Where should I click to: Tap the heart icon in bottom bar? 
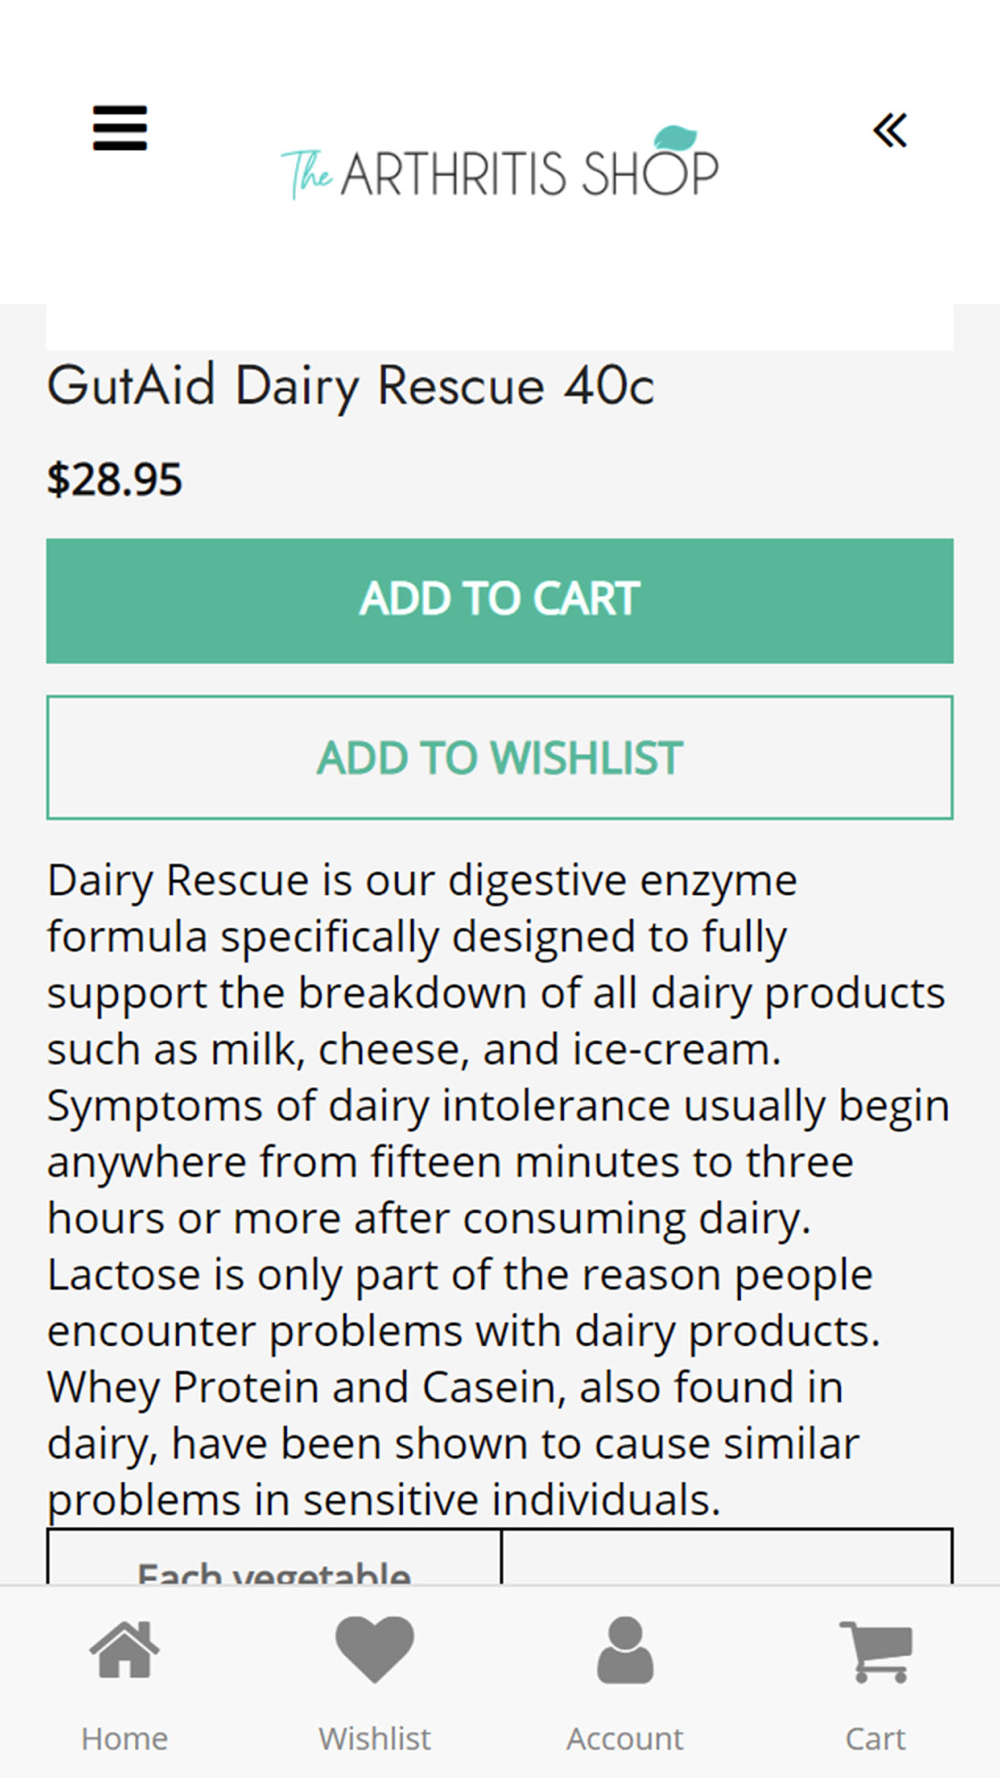click(375, 1649)
